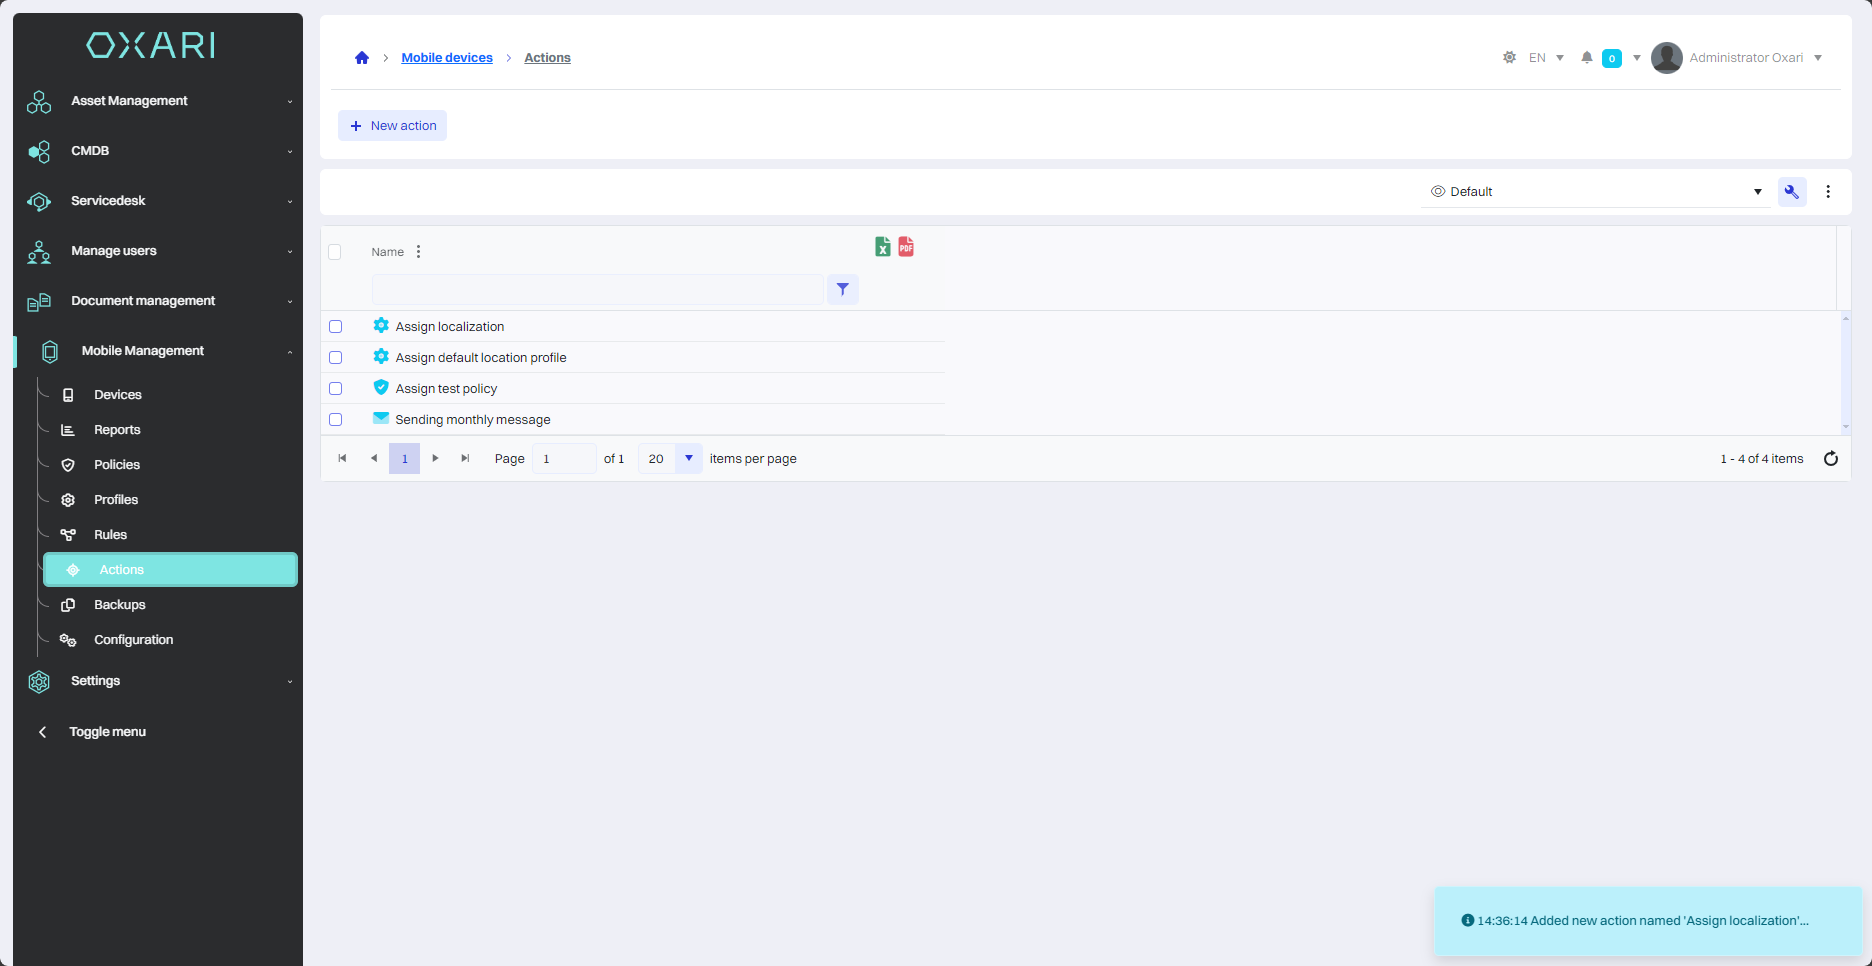
Task: Export table to PDF icon
Action: point(906,247)
